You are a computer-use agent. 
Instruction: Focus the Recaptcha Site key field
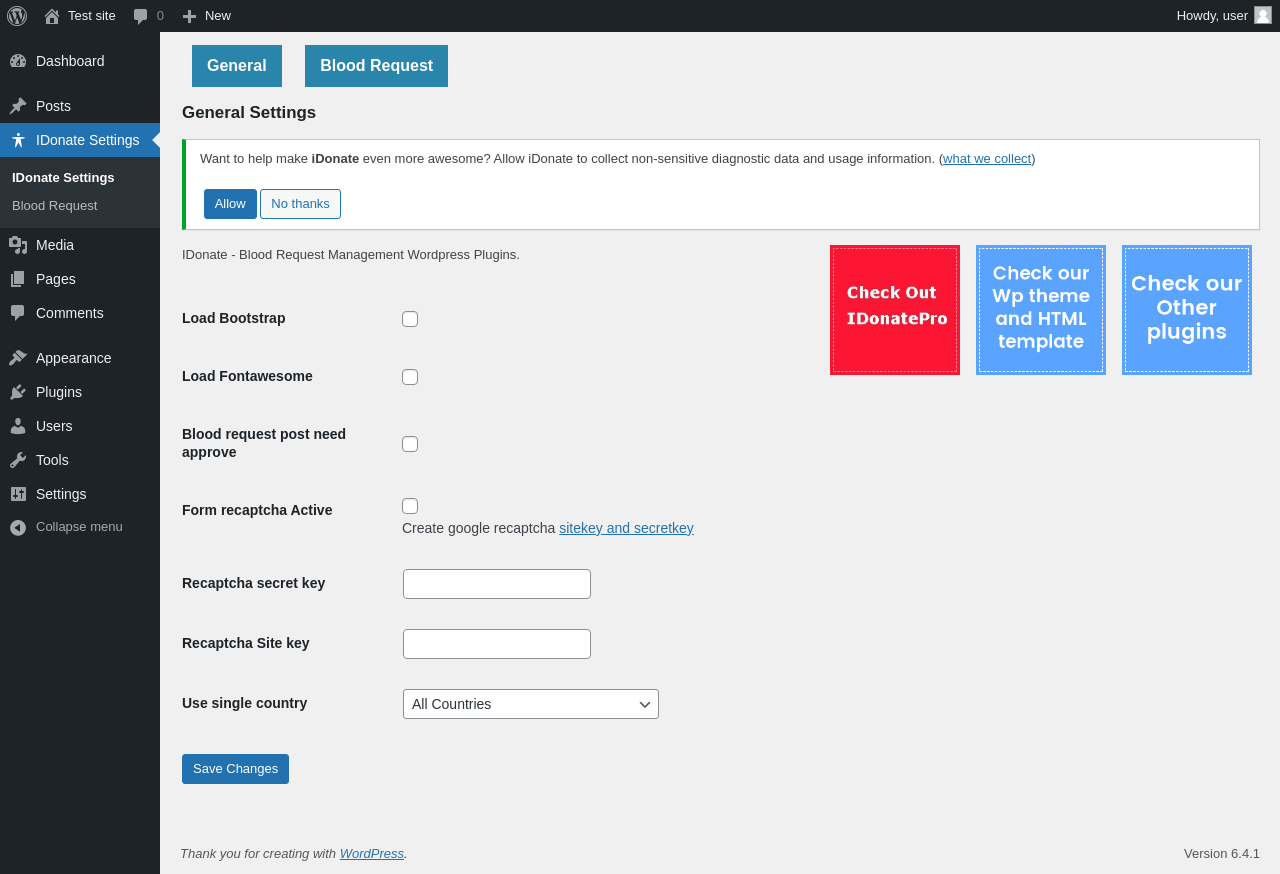click(497, 644)
